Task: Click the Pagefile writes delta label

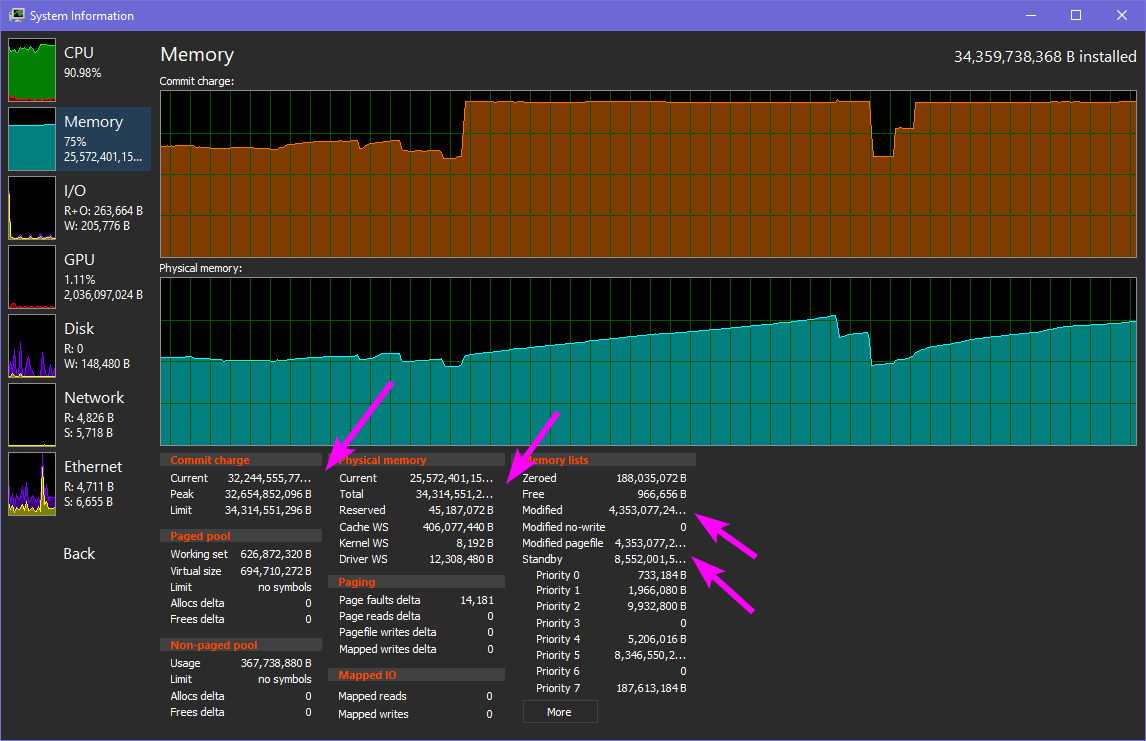Action: click(x=387, y=632)
